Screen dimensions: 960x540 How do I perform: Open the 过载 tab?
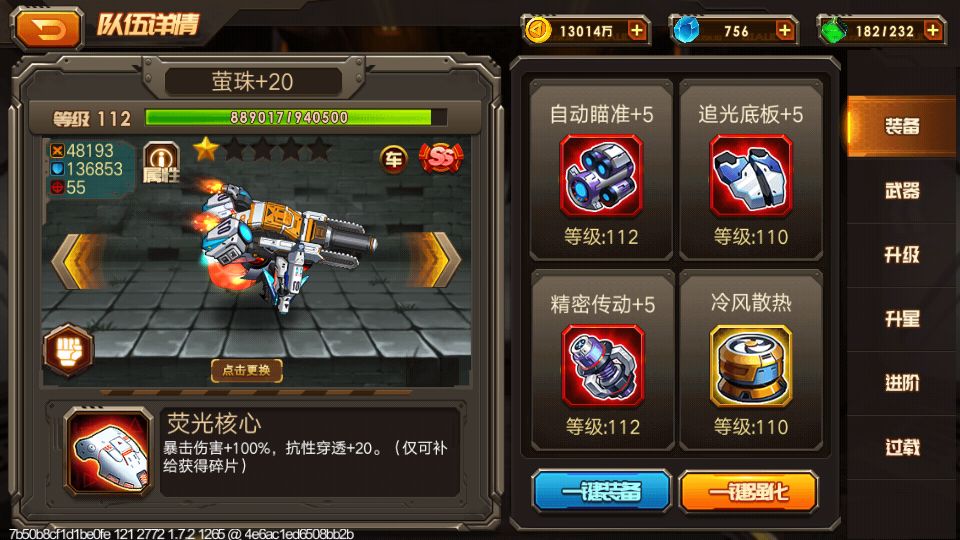click(902, 448)
